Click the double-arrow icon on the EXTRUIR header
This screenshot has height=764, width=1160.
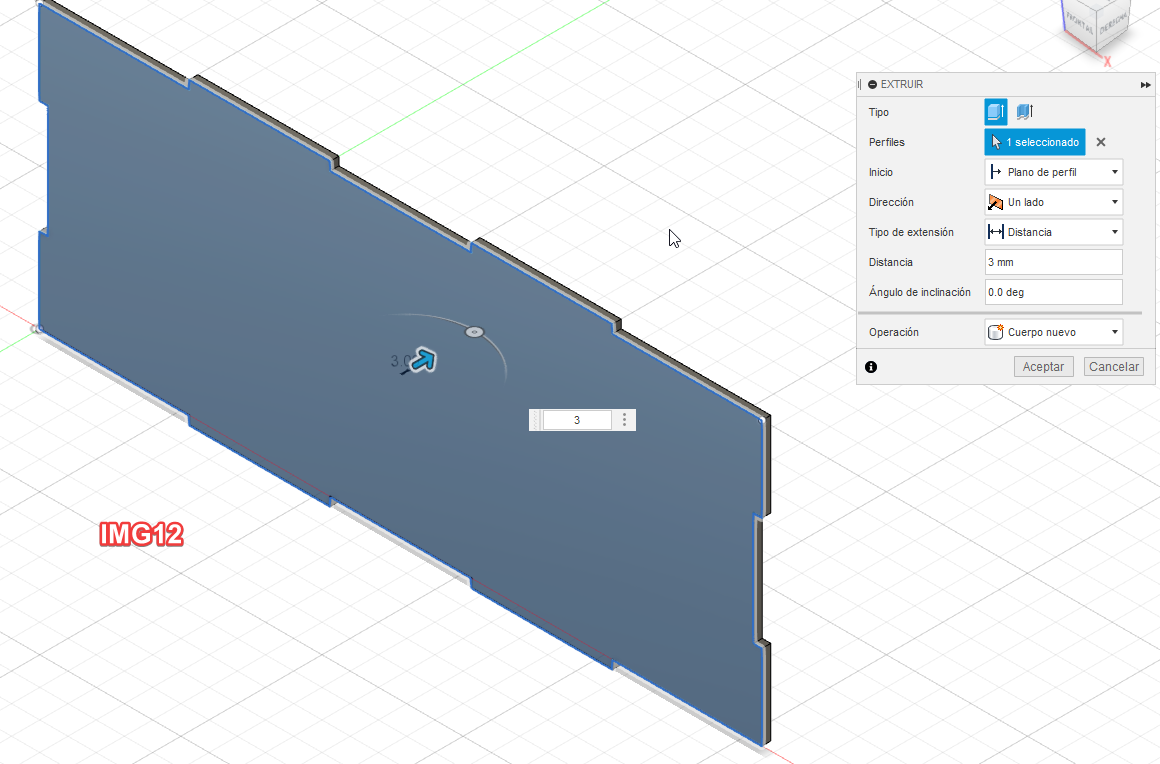[x=1145, y=85]
